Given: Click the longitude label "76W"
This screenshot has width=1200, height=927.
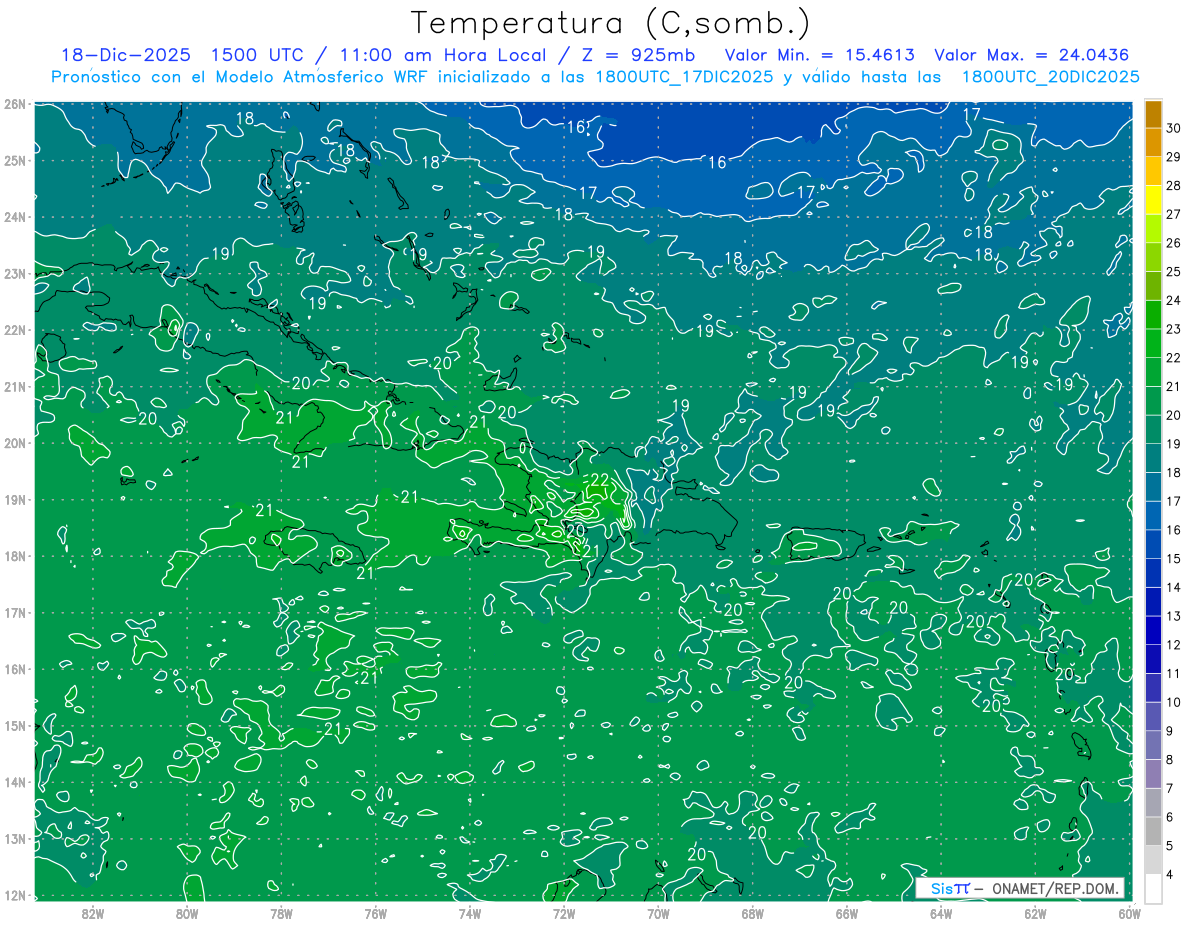Looking at the screenshot, I should click(x=375, y=913).
